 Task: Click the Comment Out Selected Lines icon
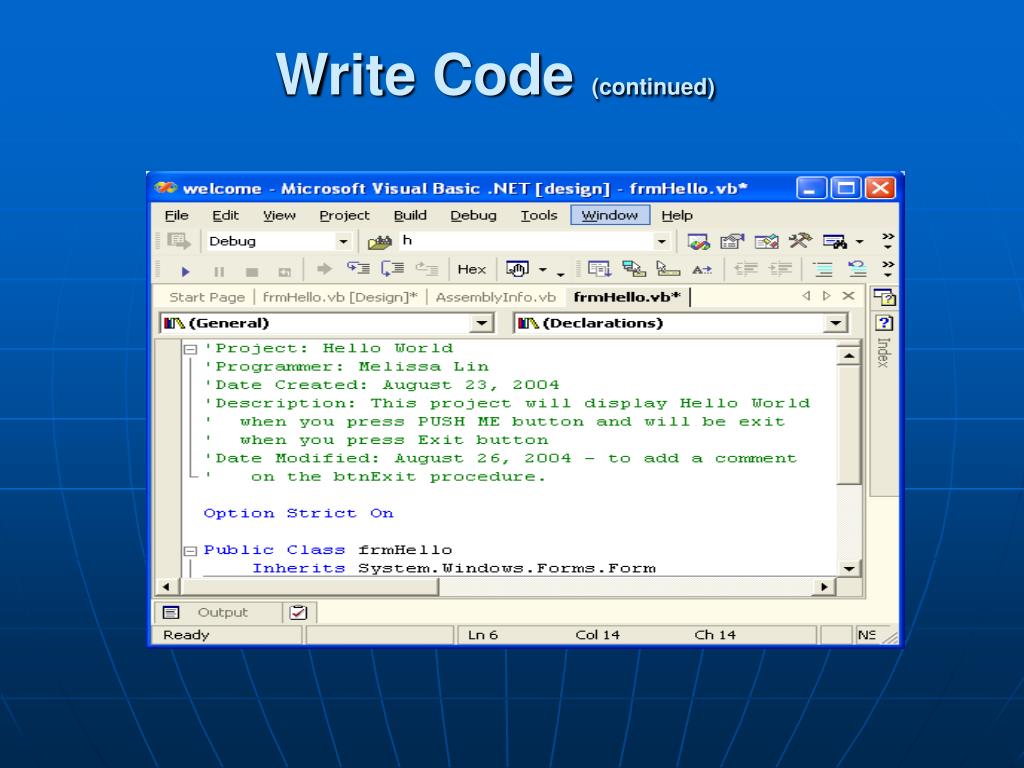point(823,268)
